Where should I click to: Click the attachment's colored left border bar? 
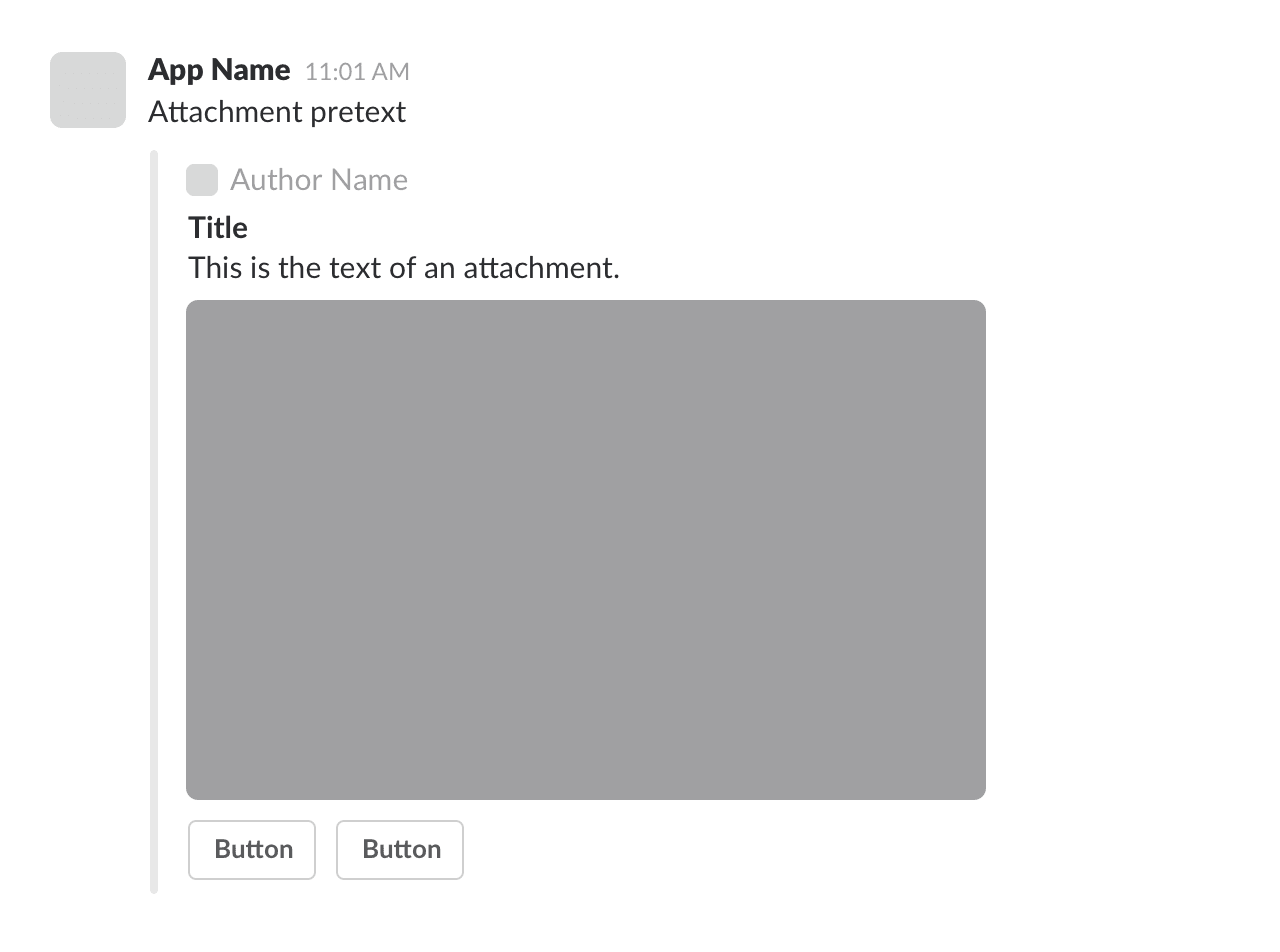[x=154, y=520]
